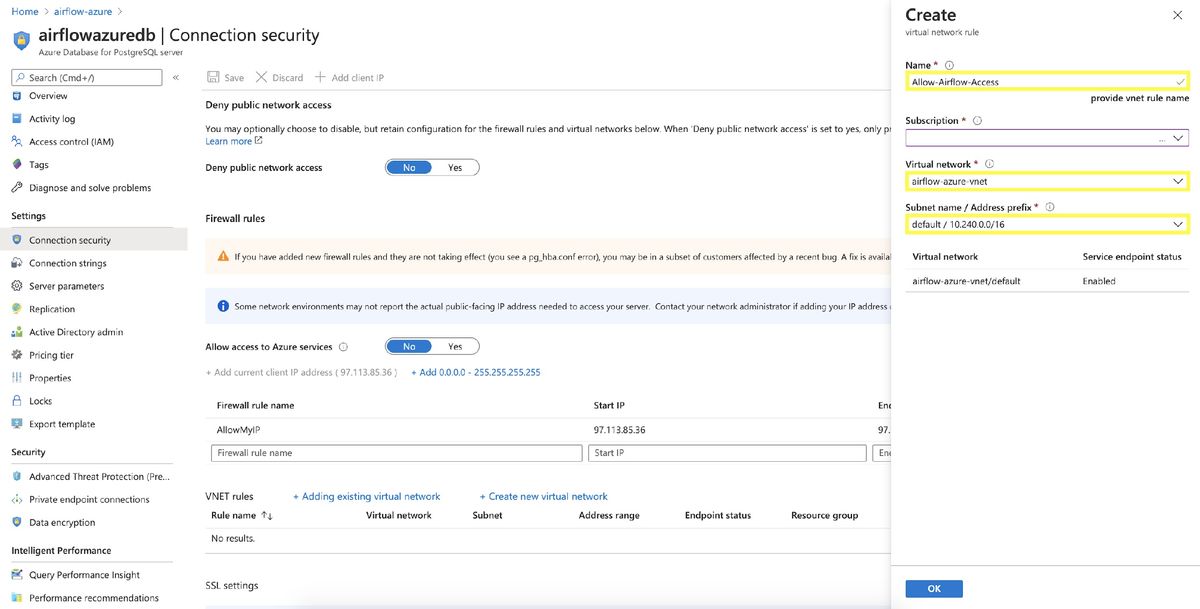The height and width of the screenshot is (609, 1200).
Task: Set Allow access to Azure services to No
Action: tap(409, 347)
